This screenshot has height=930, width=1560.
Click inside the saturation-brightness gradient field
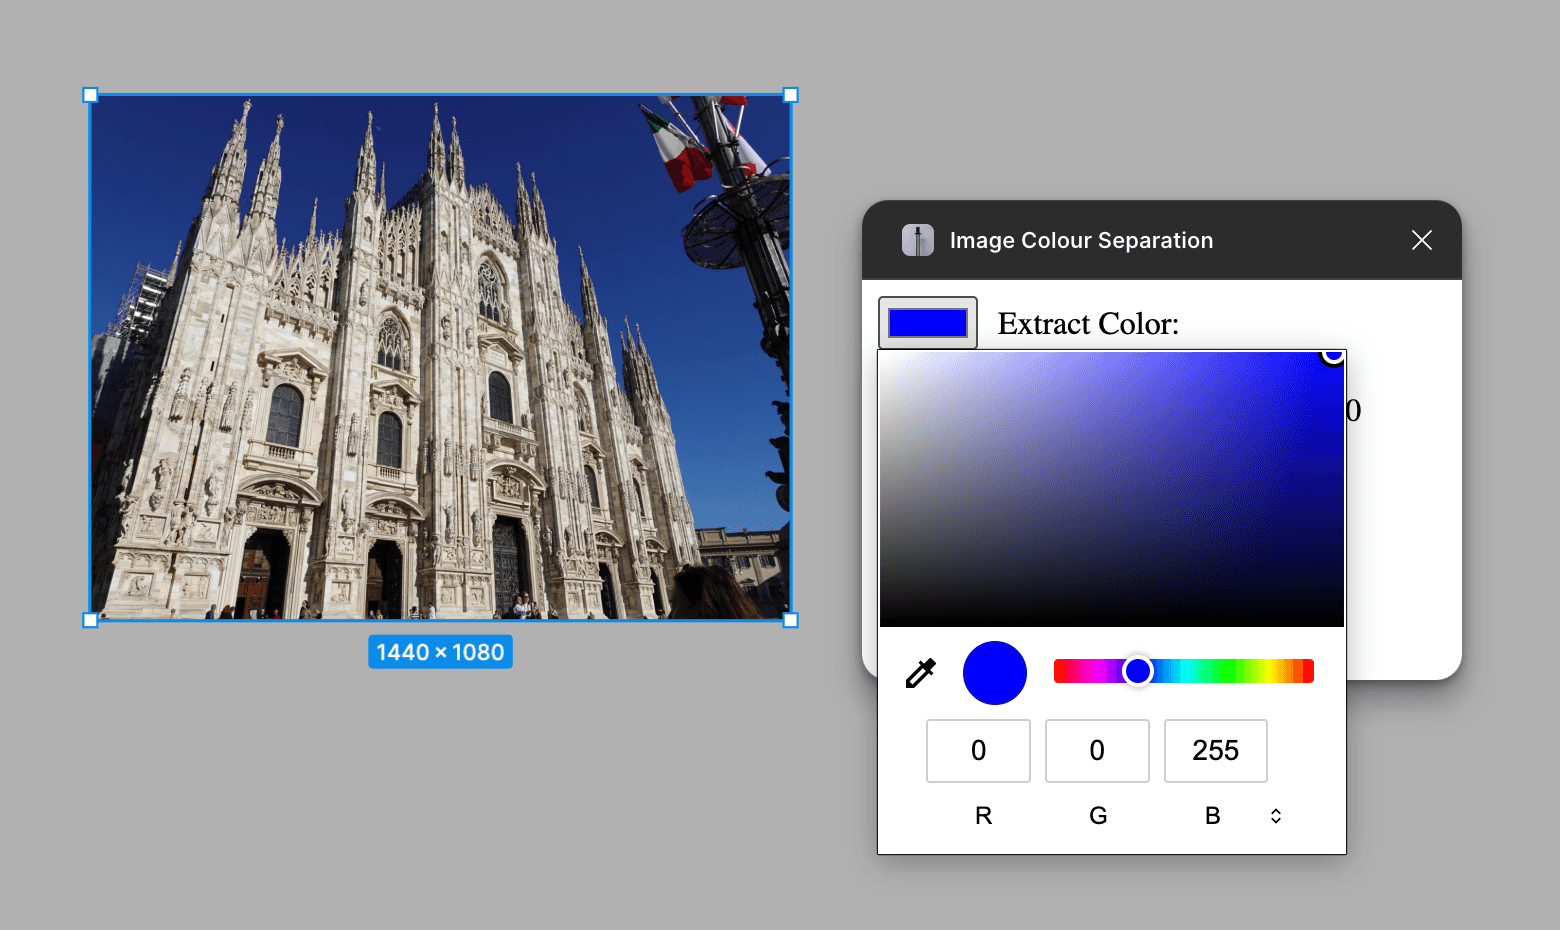tap(1112, 489)
